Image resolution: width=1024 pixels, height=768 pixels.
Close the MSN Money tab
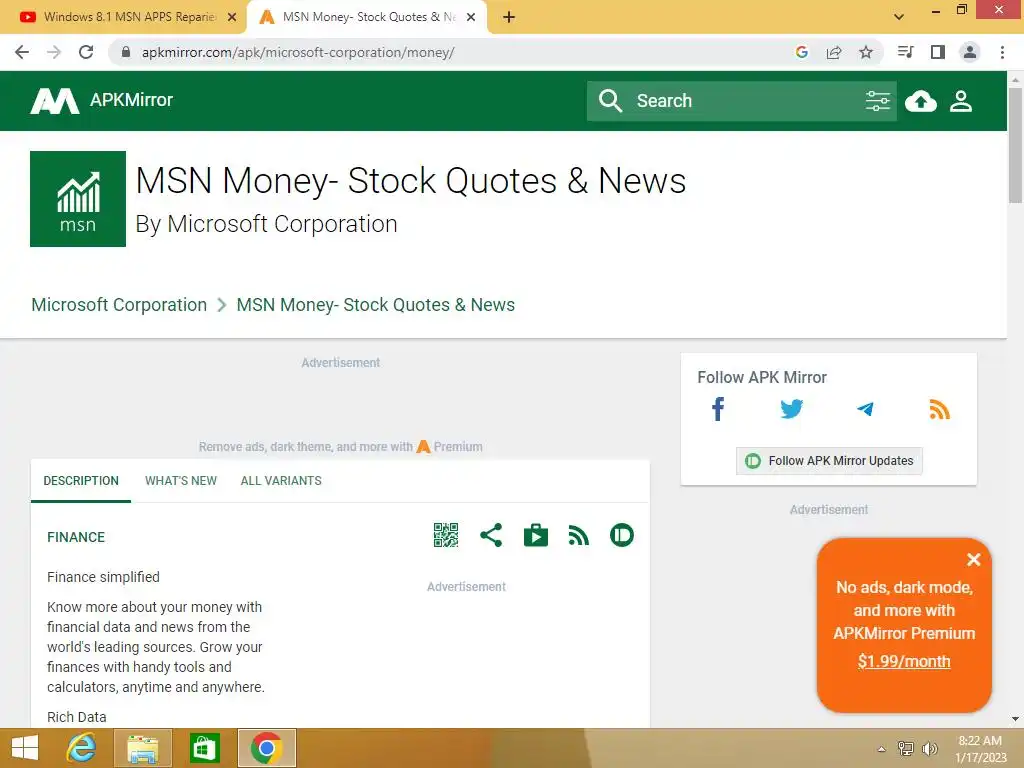coord(471,17)
